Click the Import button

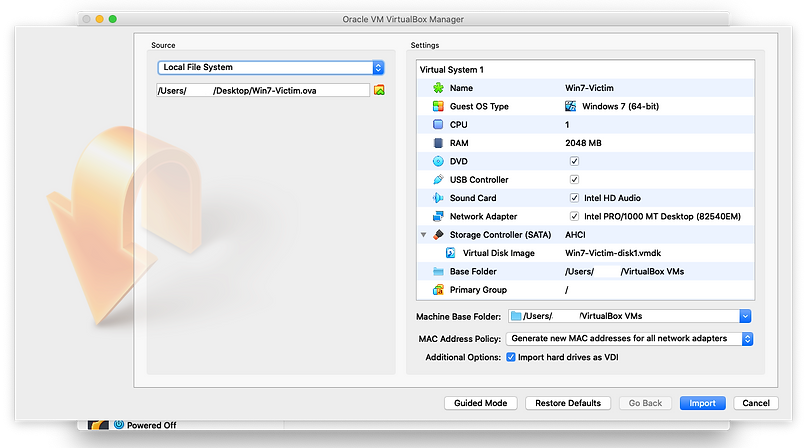(703, 403)
